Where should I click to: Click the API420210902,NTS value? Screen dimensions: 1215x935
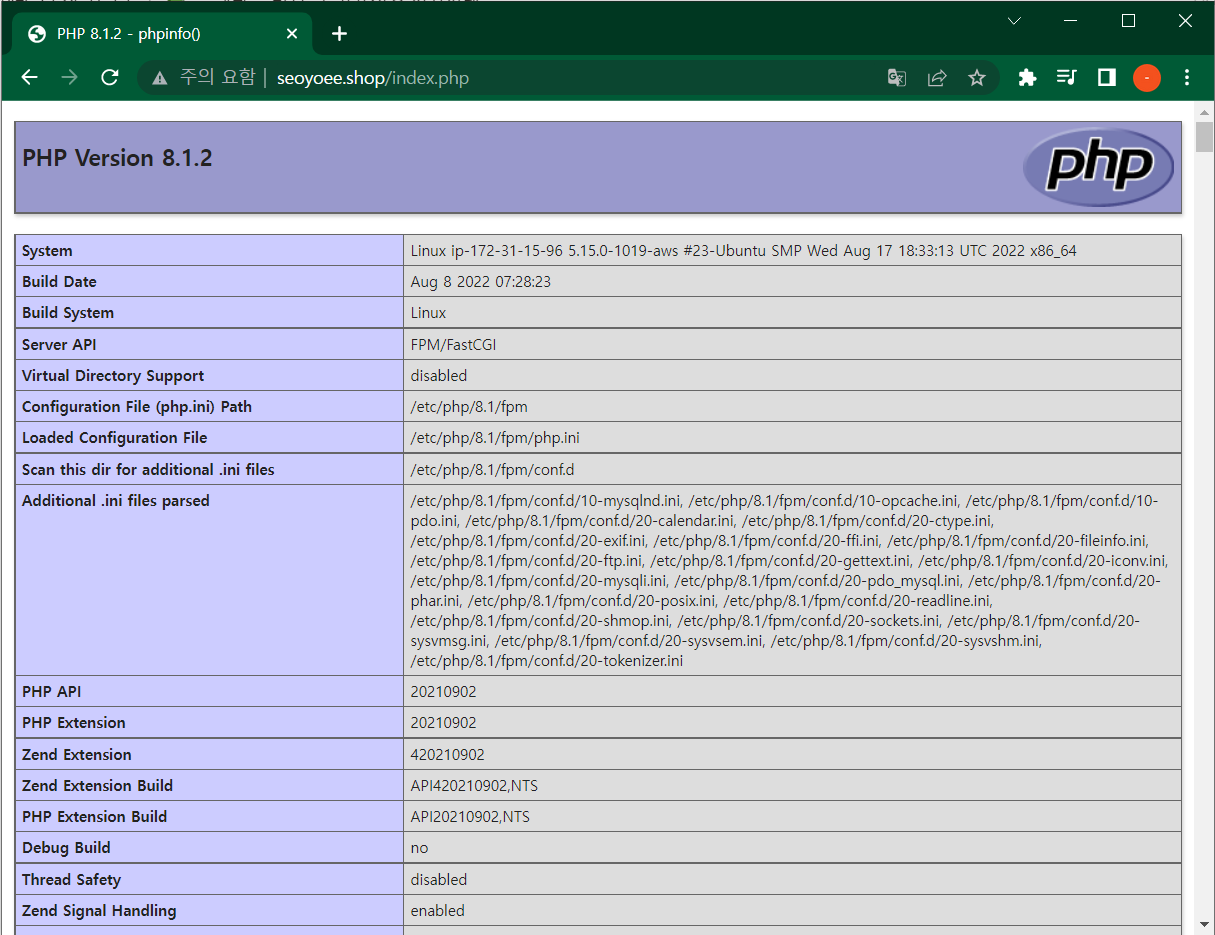[474, 786]
